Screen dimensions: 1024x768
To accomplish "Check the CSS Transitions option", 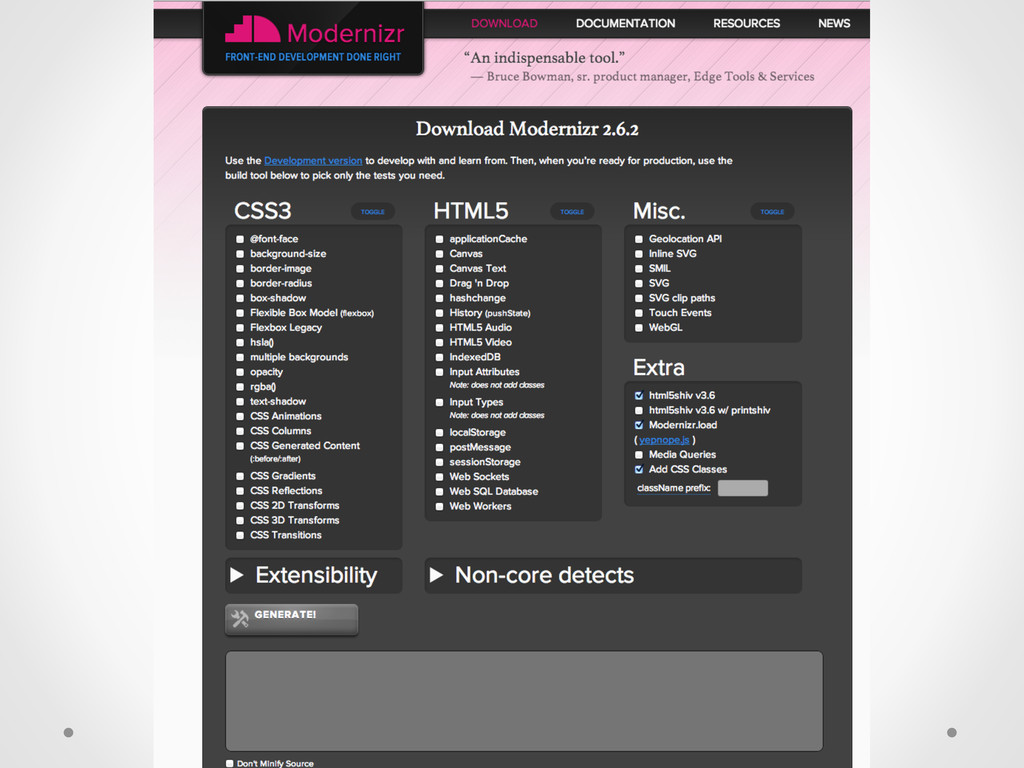I will pyautogui.click(x=240, y=536).
